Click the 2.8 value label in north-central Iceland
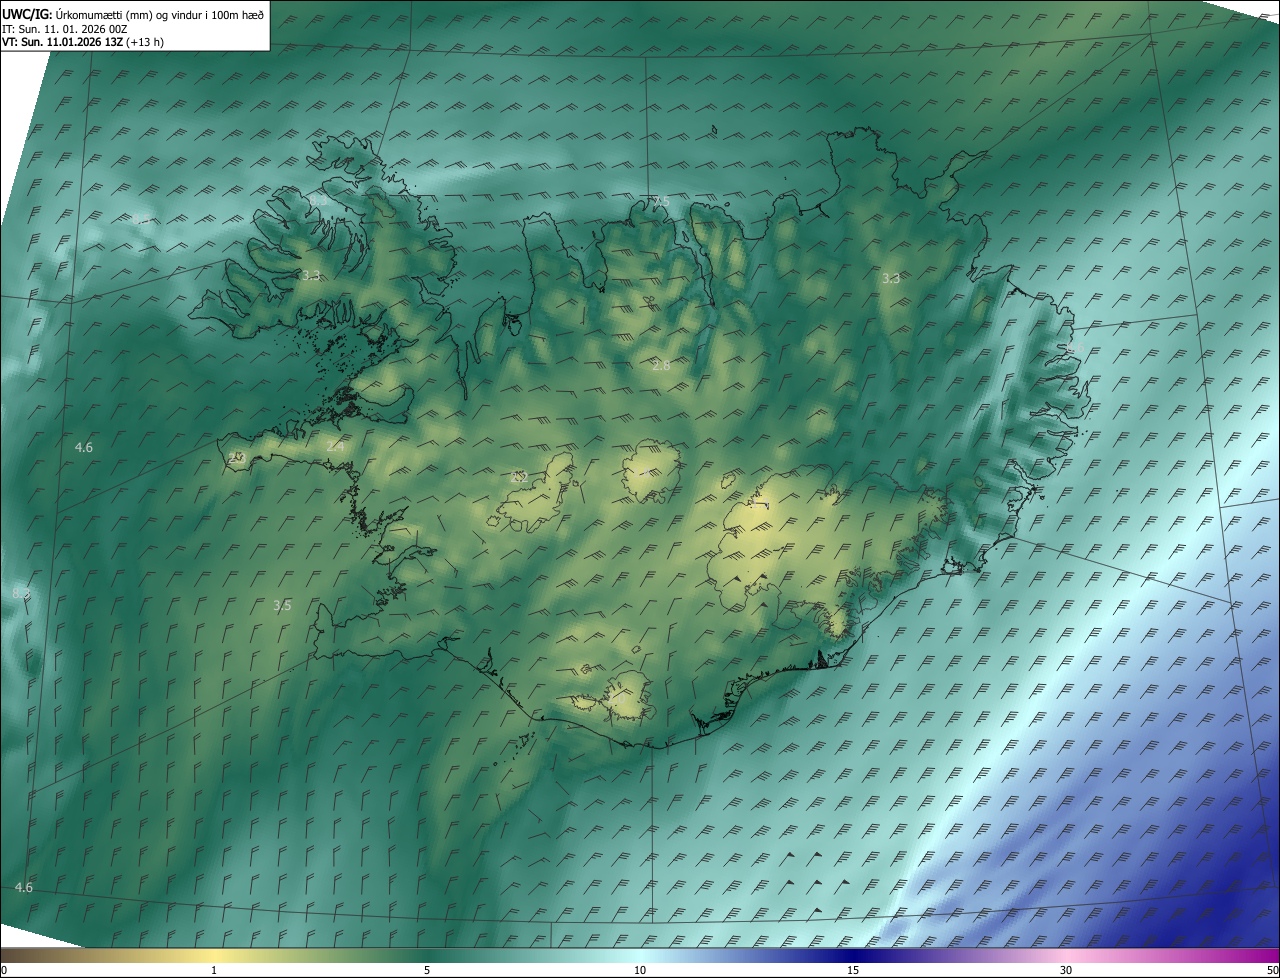The image size is (1280, 978). pyautogui.click(x=661, y=366)
